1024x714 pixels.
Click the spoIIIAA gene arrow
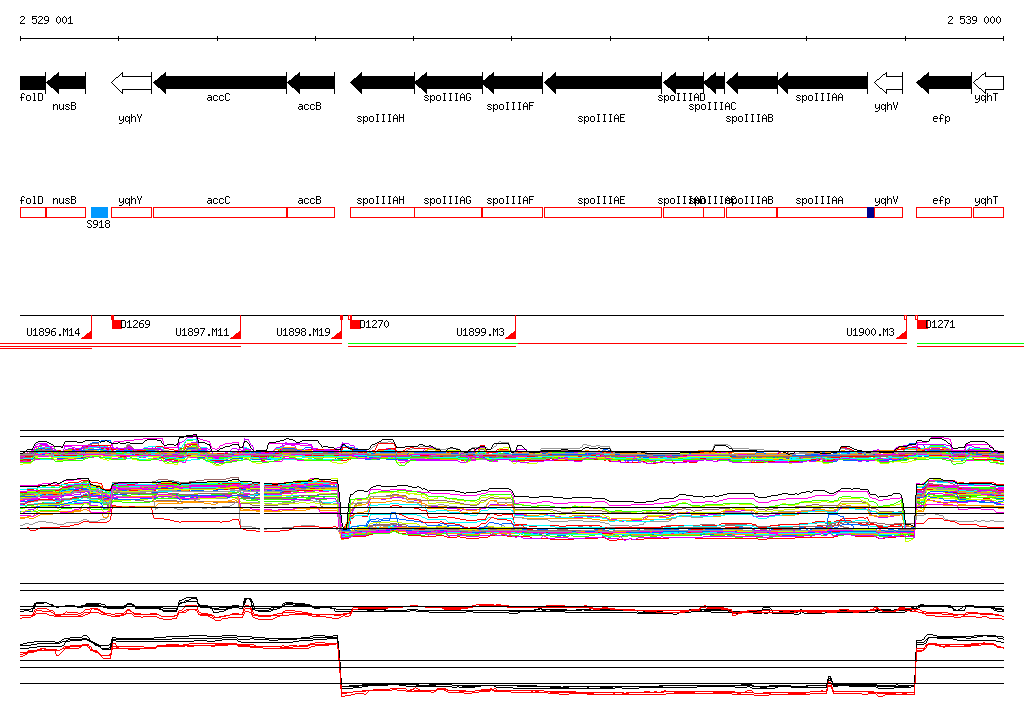tap(823, 82)
